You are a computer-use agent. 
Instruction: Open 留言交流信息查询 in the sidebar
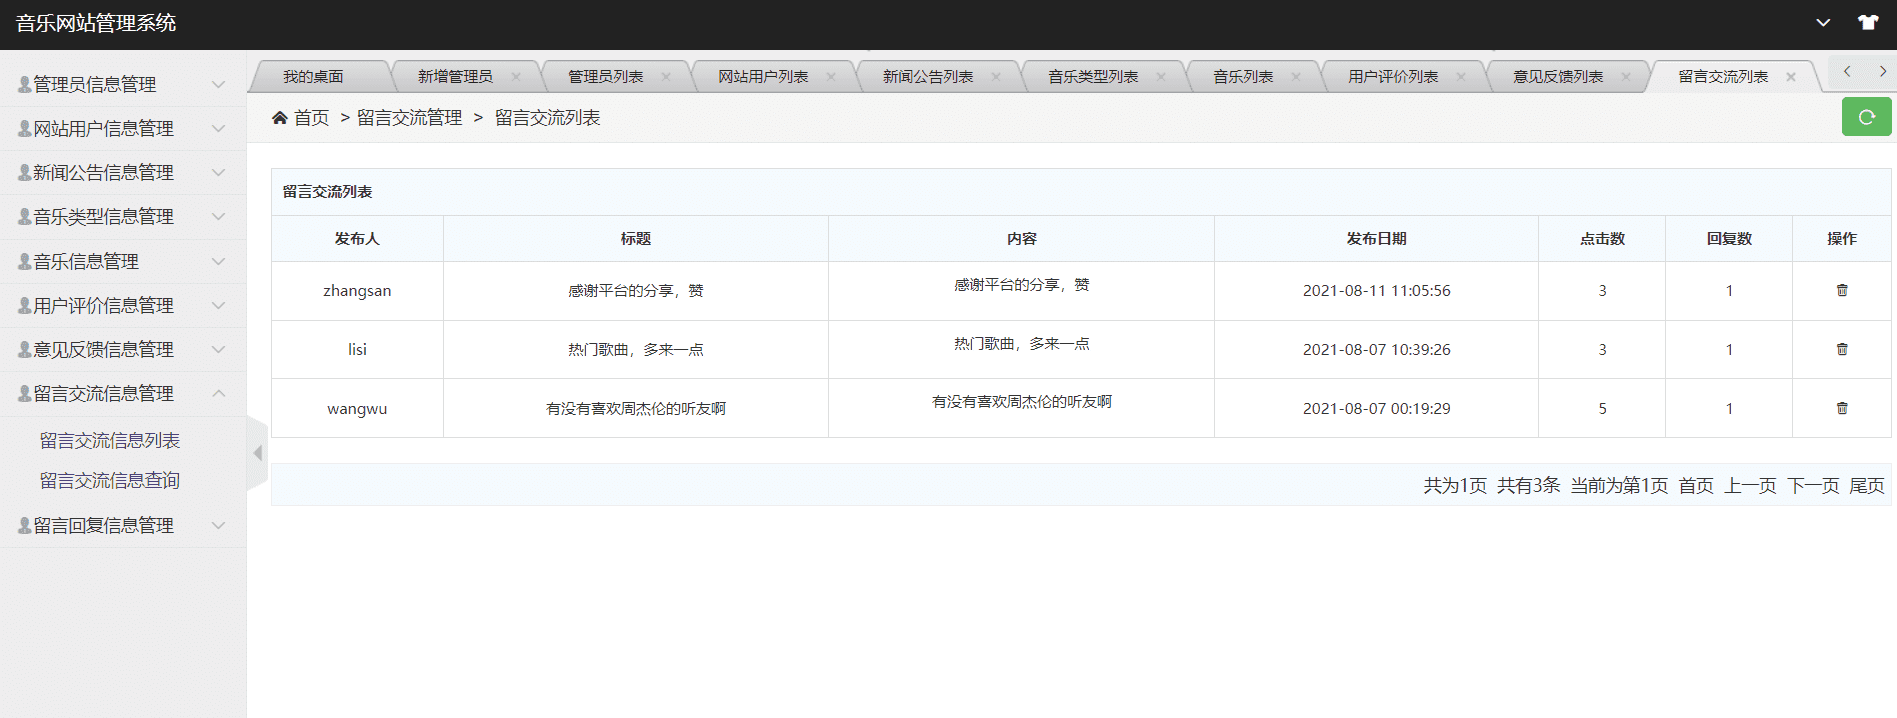coord(110,481)
